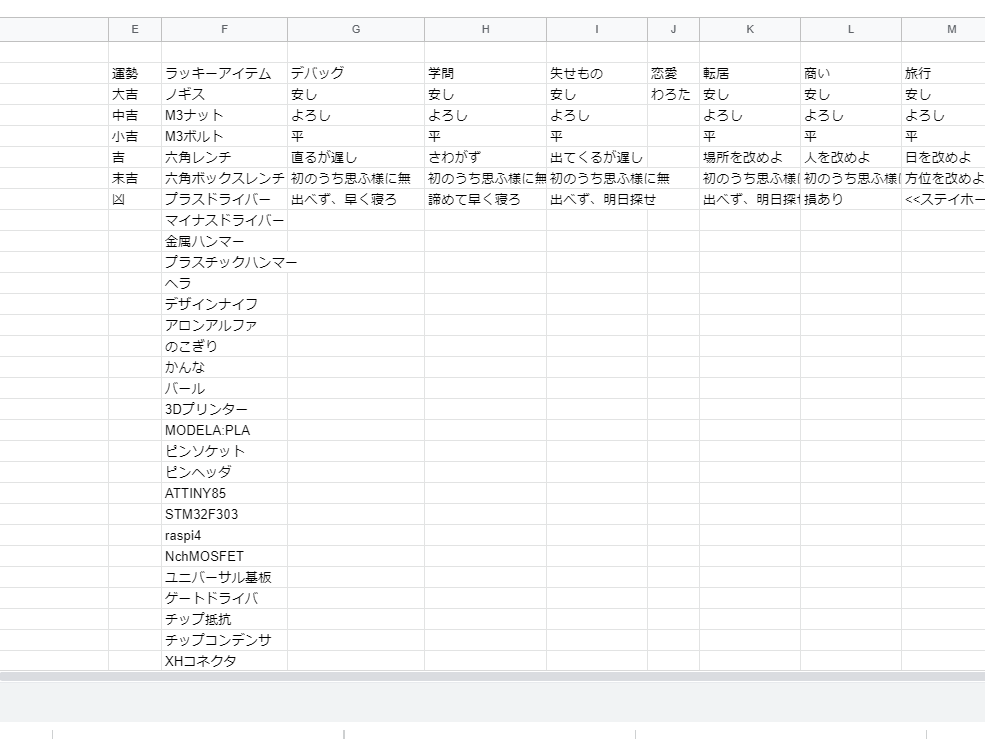The height and width of the screenshot is (739, 985).
Task: Select the raspi4 cell
Action: (224, 535)
